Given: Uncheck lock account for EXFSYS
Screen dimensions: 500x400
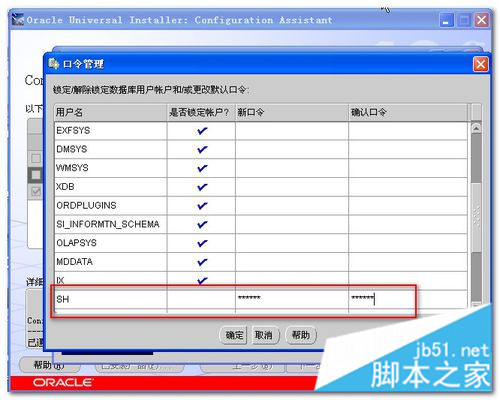Looking at the screenshot, I should pyautogui.click(x=202, y=131).
